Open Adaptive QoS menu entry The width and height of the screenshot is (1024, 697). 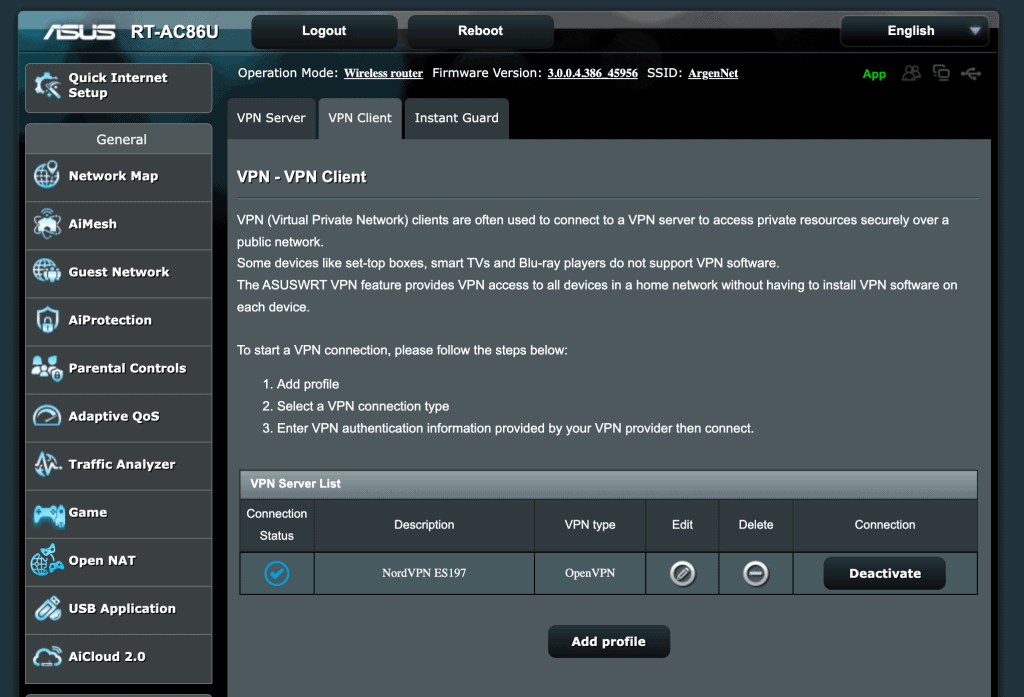[119, 417]
